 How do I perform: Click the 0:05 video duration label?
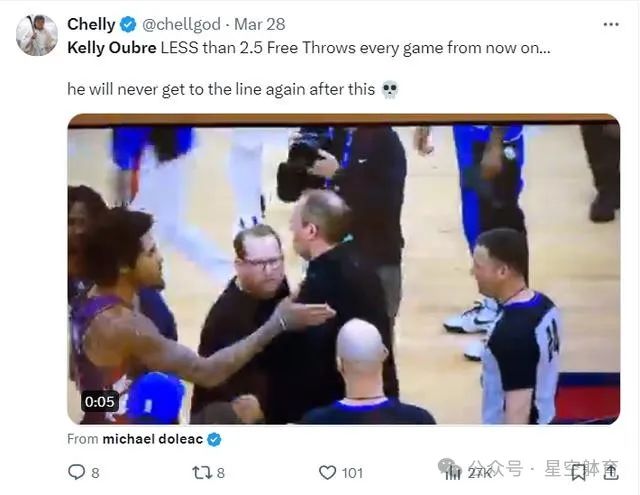click(x=100, y=402)
